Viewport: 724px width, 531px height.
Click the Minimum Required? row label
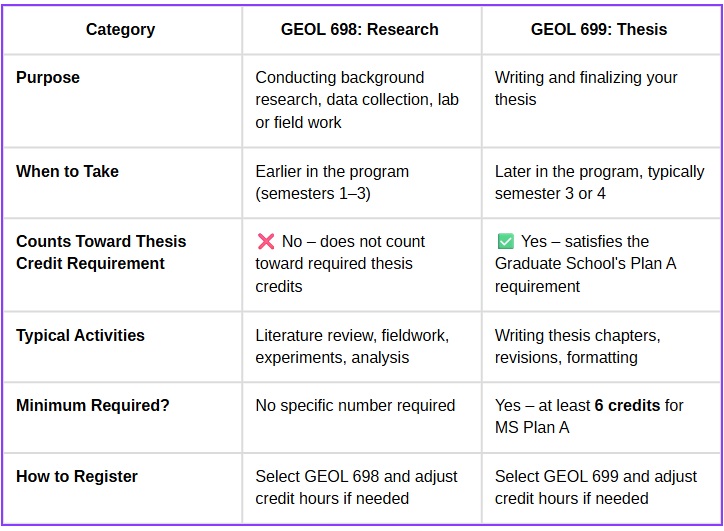coord(93,406)
